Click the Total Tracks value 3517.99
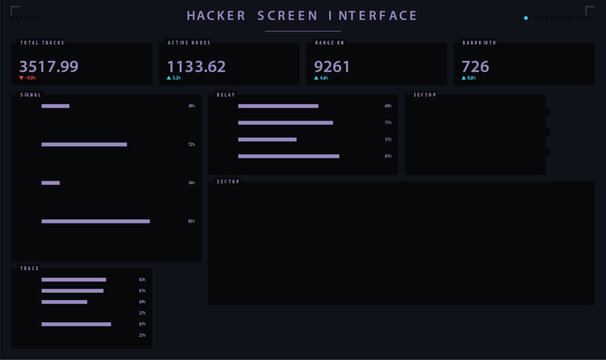Image resolution: width=606 pixels, height=360 pixels. coord(49,67)
